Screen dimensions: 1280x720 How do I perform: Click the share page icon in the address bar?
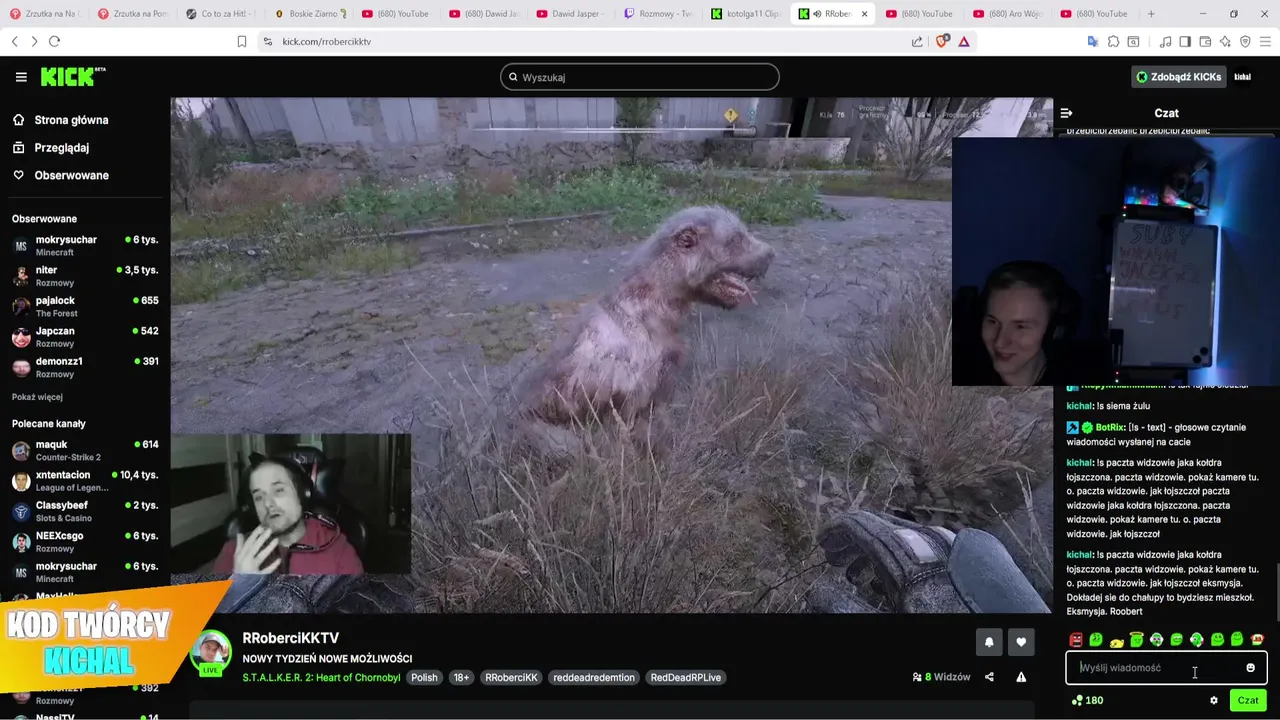[x=917, y=41]
